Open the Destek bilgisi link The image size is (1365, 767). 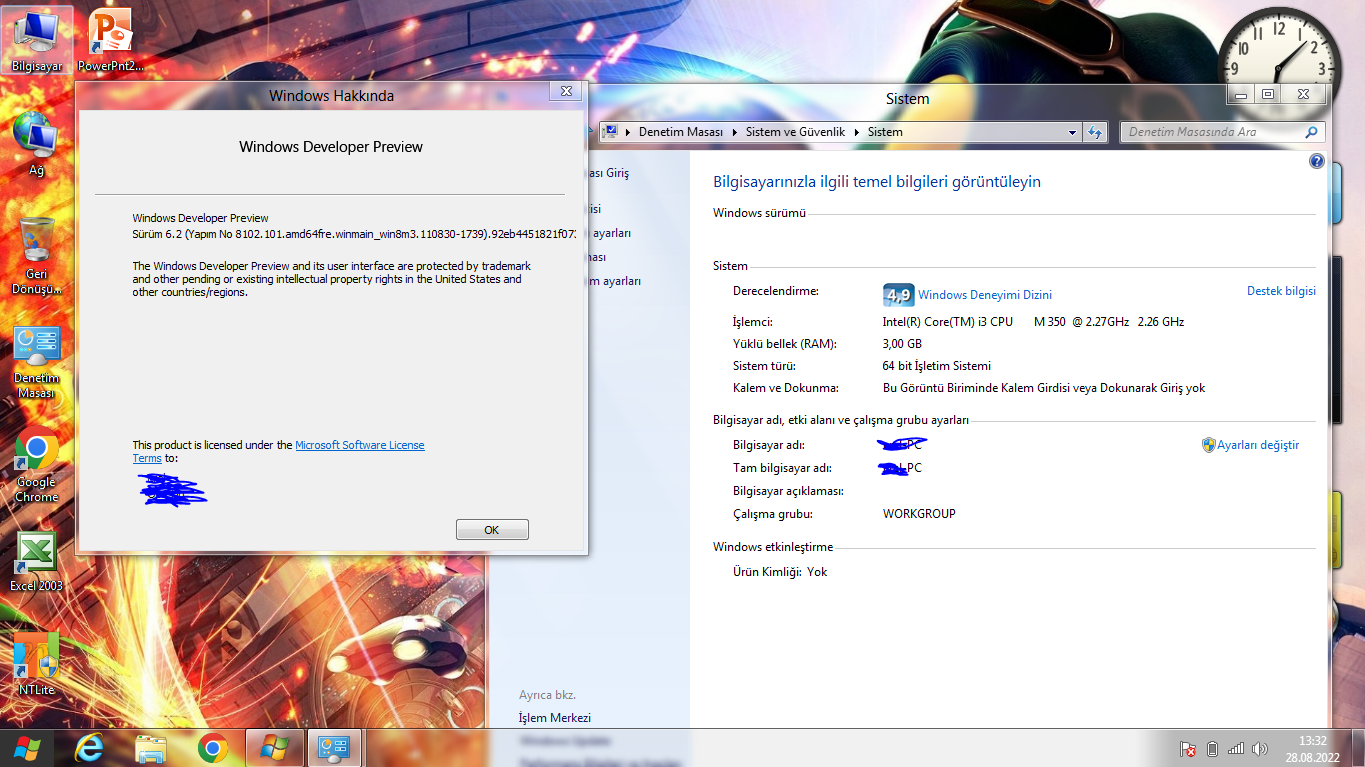[1281, 291]
